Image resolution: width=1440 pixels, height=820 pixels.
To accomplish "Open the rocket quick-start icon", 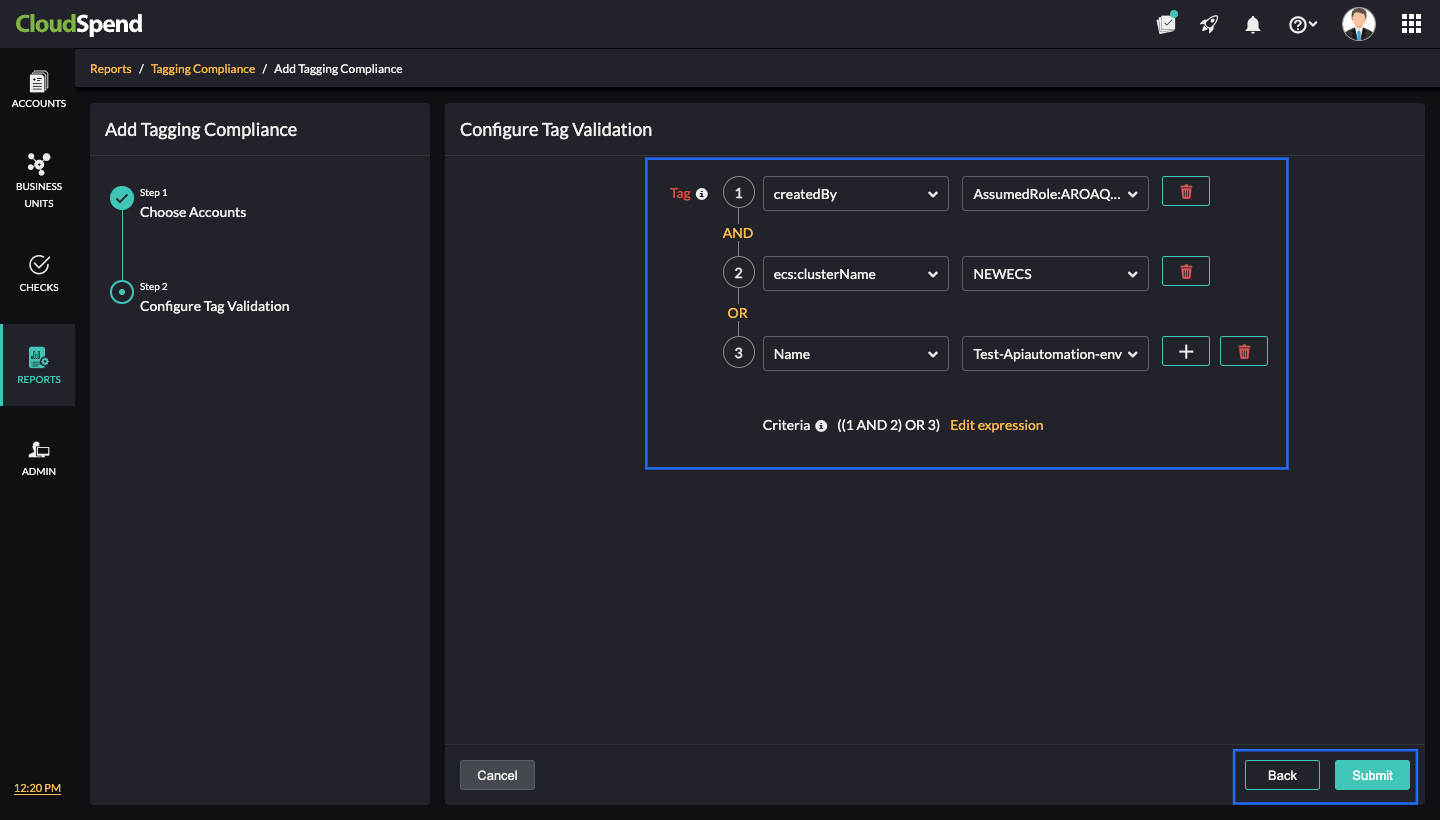I will [x=1209, y=25].
